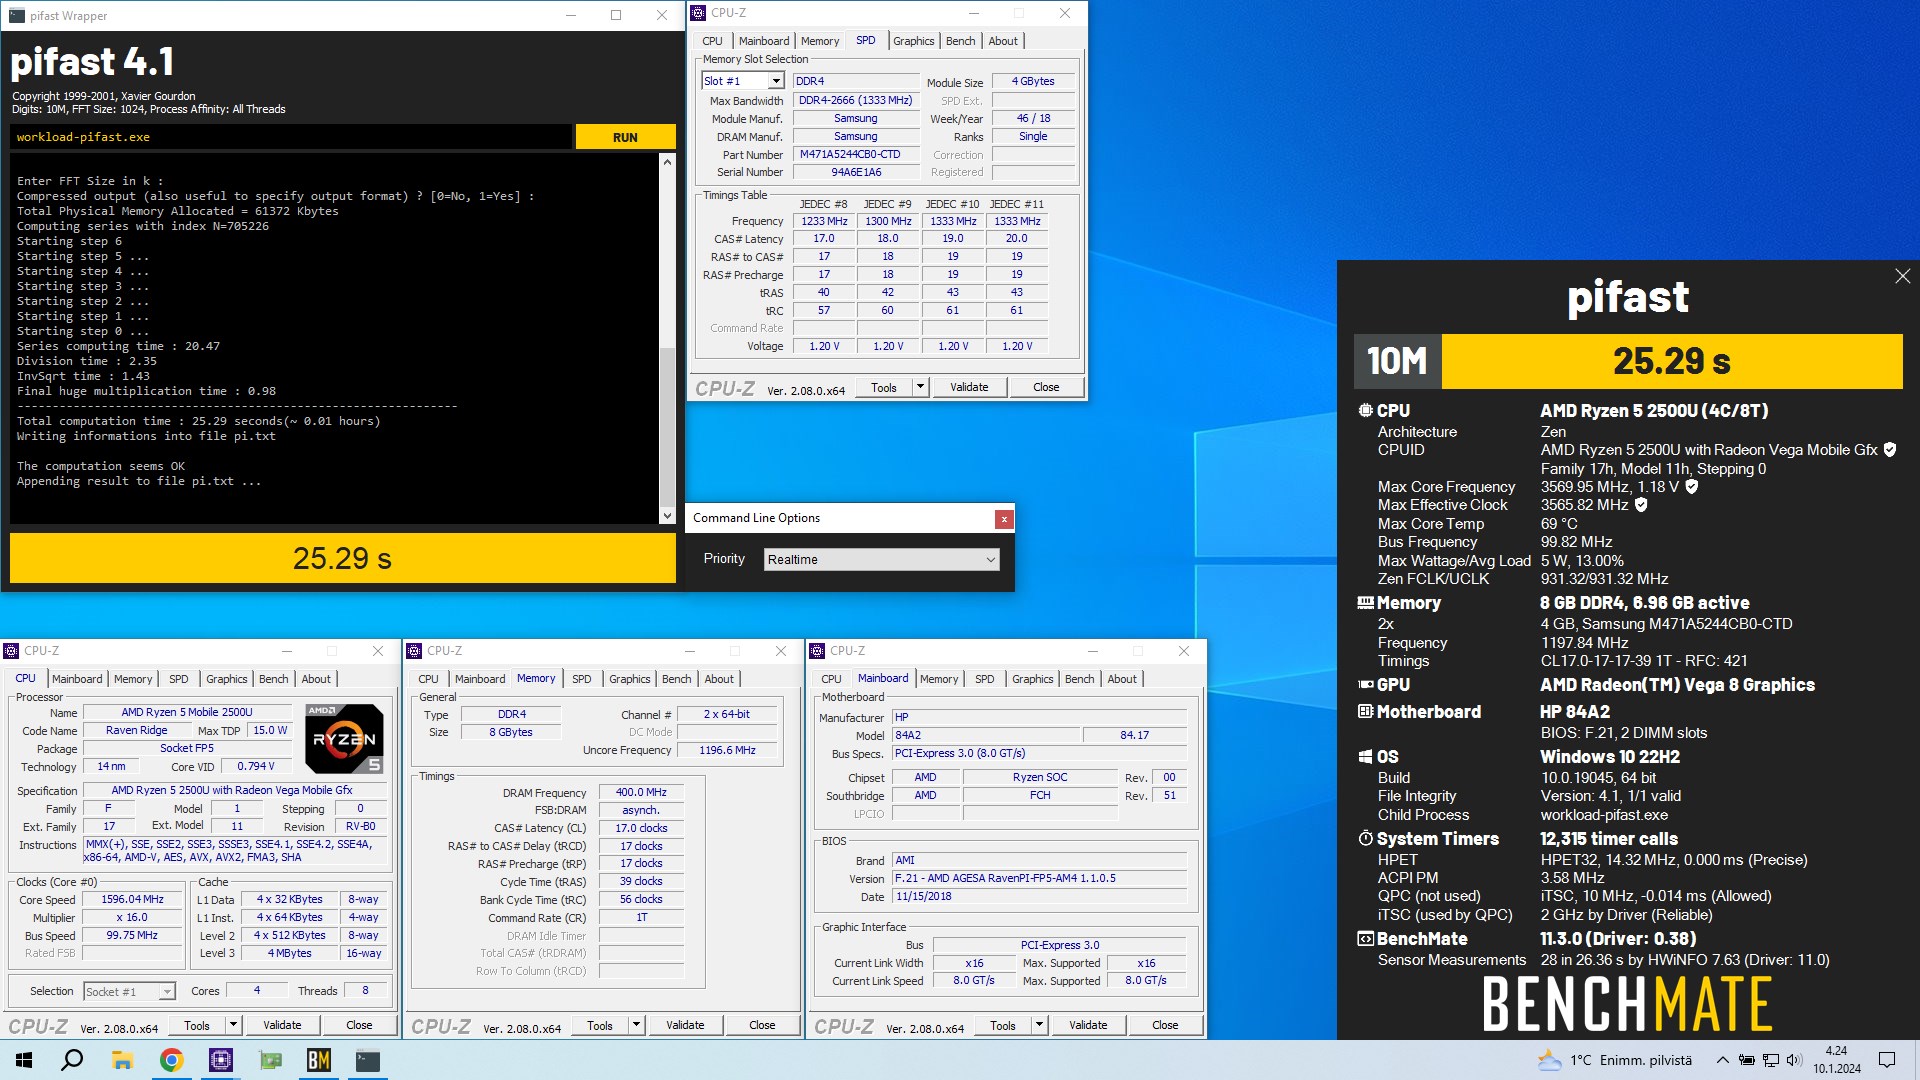Click the Ryzen 5 logo in CPU-Z
Viewport: 1920px width, 1080px height.
coord(344,739)
